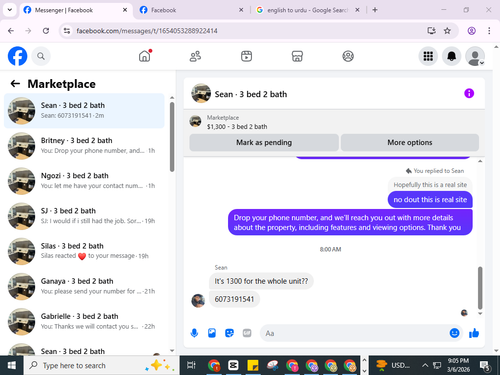Open the Groups icon
Image resolution: width=500 pixels, height=375 pixels.
(x=348, y=56)
